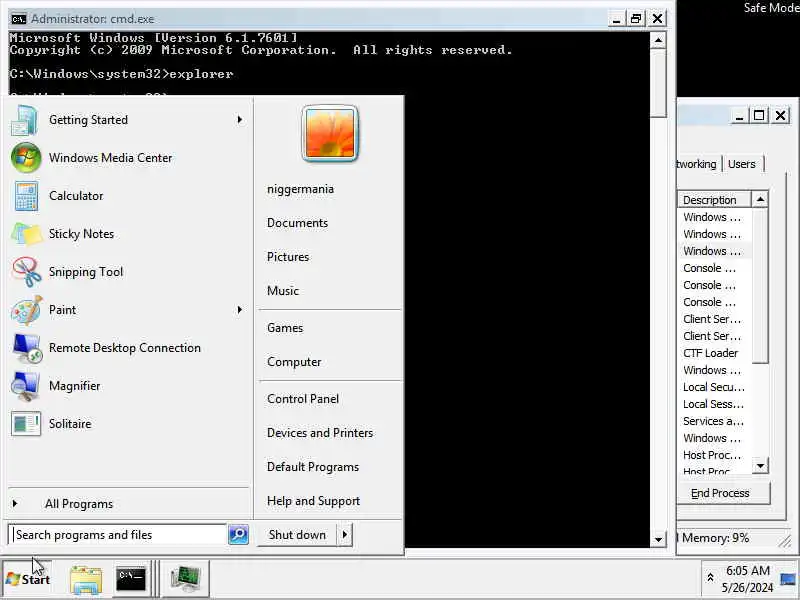This screenshot has width=800, height=600.
Task: Select the Services a... process row
Action: pyautogui.click(x=714, y=421)
